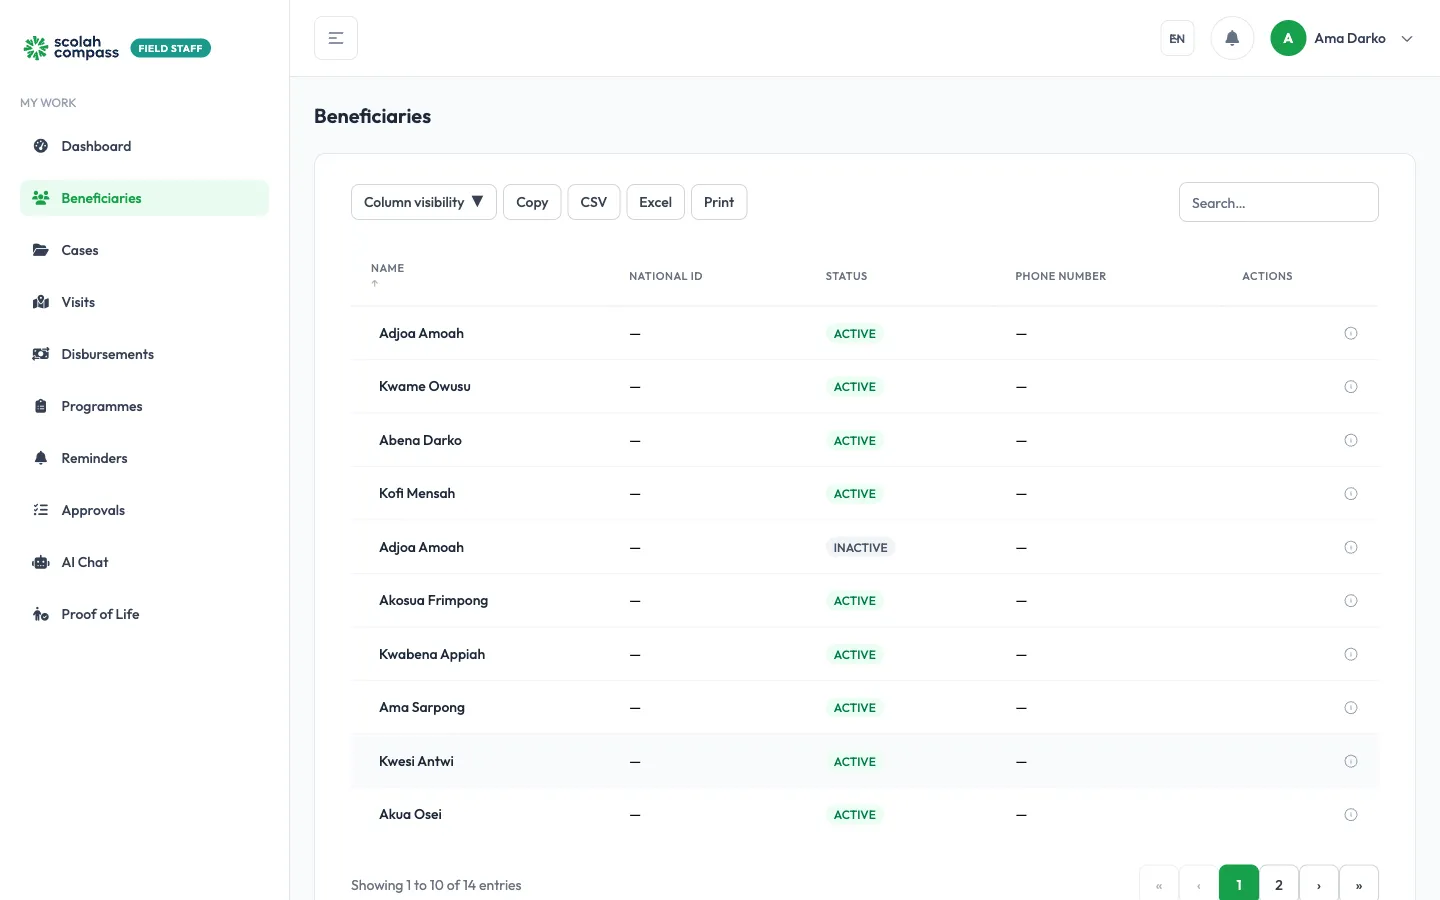The width and height of the screenshot is (1440, 900).
Task: Open the Cases menu item
Action: 144,250
